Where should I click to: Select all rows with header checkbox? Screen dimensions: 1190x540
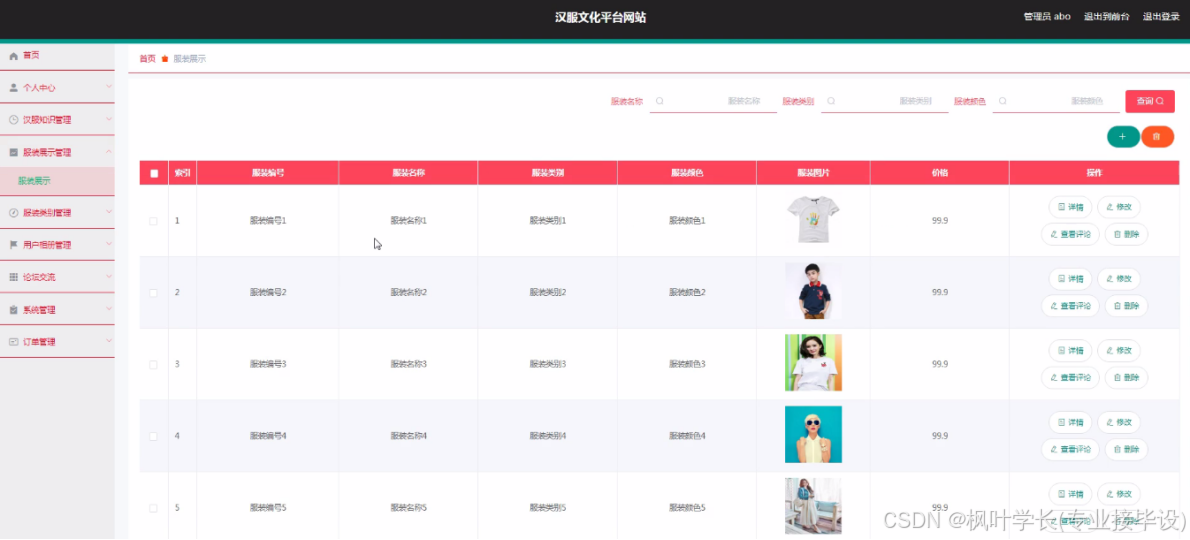pyautogui.click(x=154, y=174)
